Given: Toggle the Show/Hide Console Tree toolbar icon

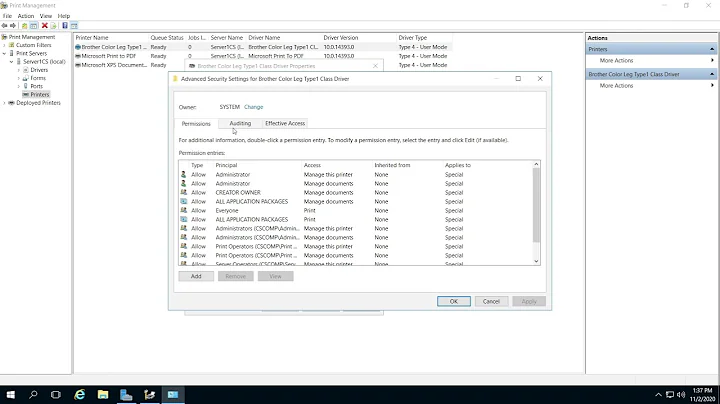Looking at the screenshot, I should (x=34, y=26).
